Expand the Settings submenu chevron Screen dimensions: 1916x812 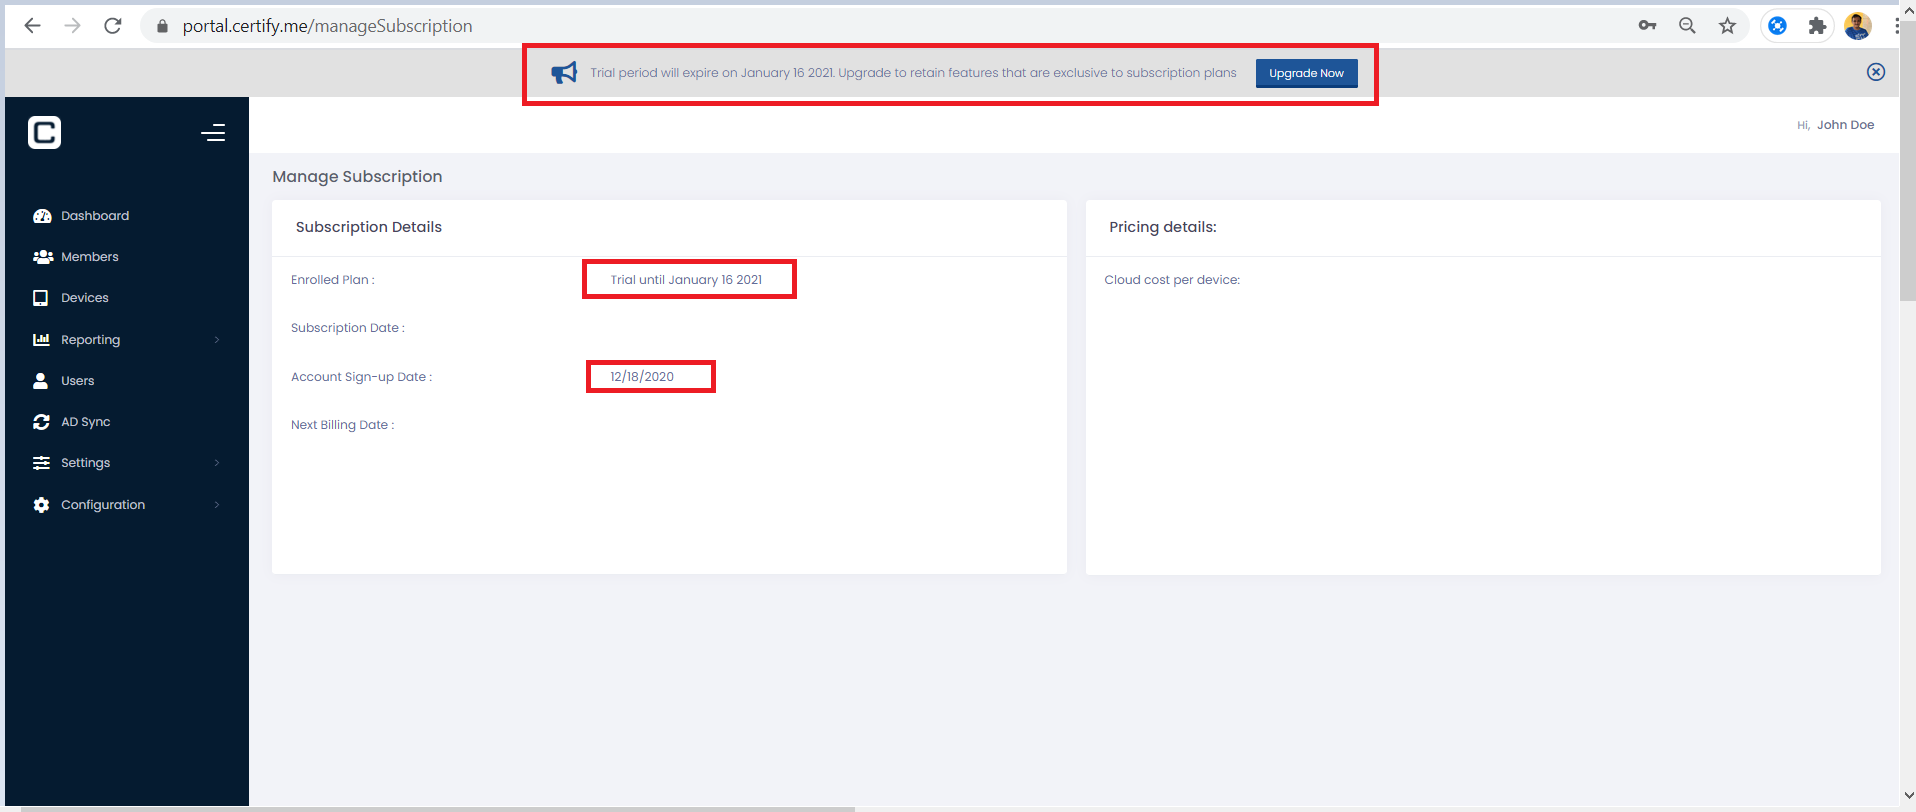point(217,463)
